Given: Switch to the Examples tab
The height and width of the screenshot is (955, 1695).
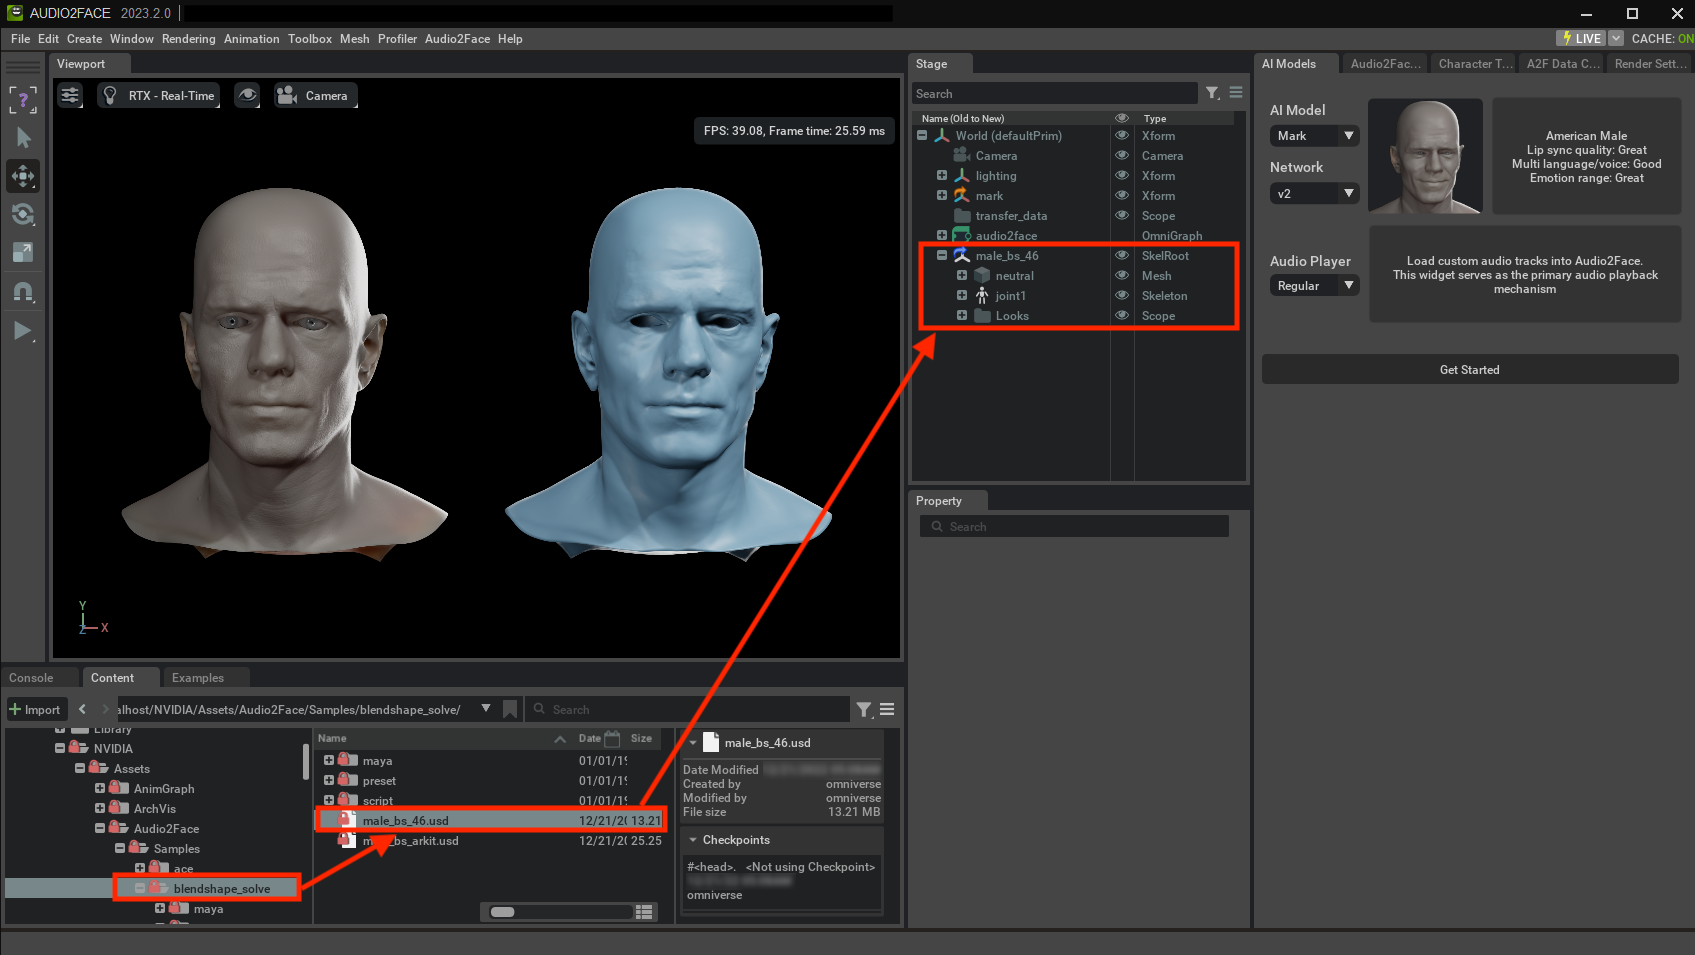Looking at the screenshot, I should [197, 678].
